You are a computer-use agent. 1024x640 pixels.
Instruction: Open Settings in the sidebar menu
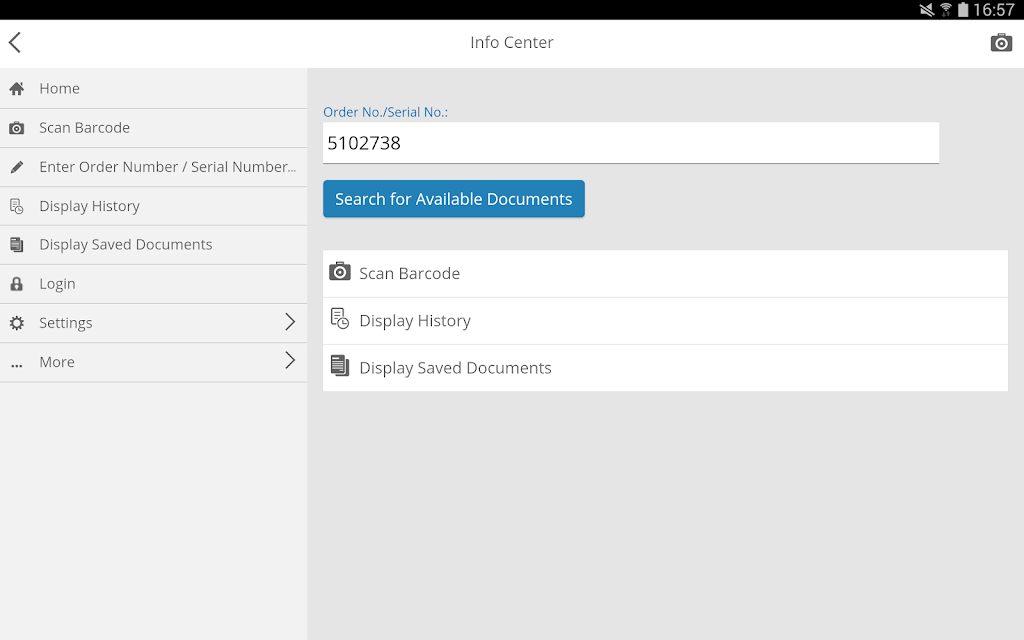[x=153, y=323]
